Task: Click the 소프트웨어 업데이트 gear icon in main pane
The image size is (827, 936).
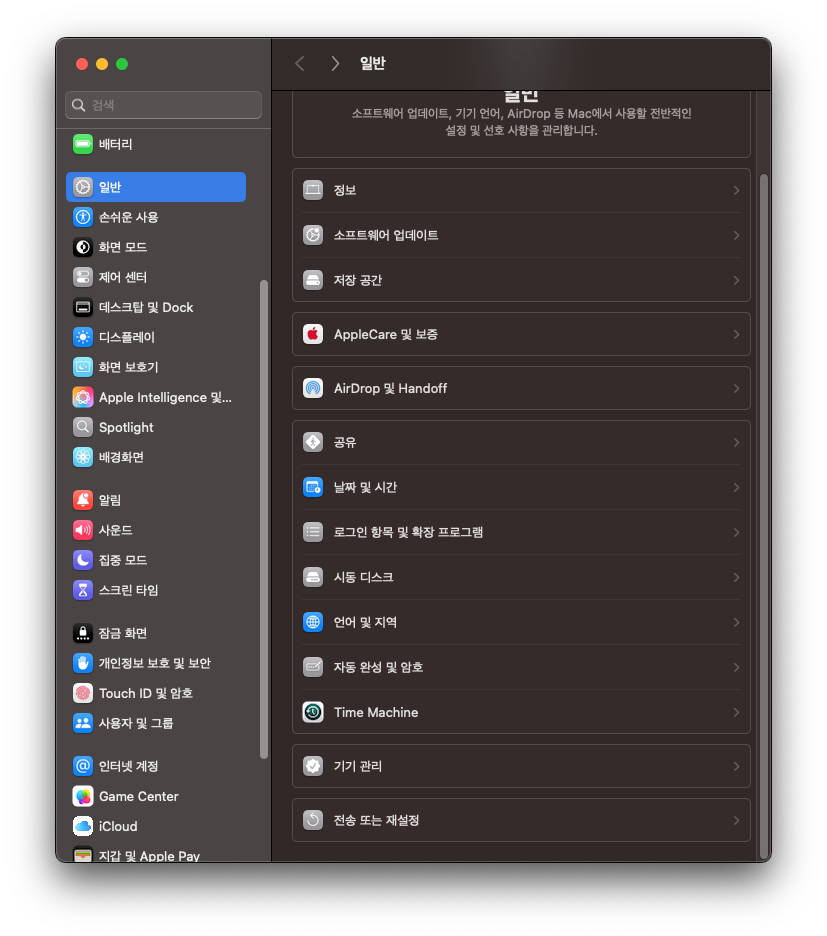Action: 313,235
